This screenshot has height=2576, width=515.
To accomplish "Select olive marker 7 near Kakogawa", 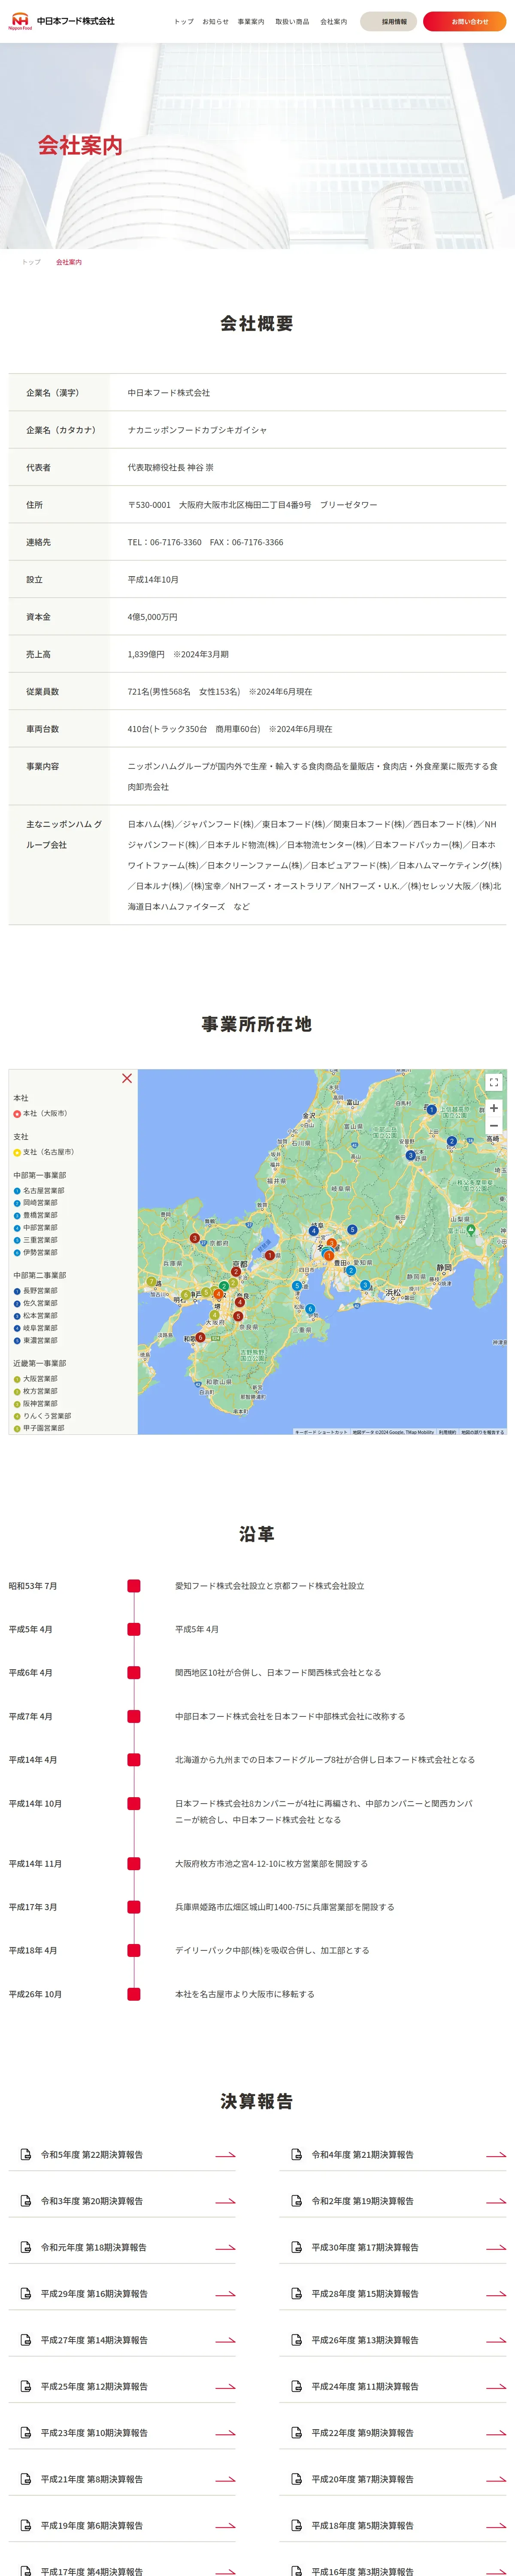I will 152,1282.
